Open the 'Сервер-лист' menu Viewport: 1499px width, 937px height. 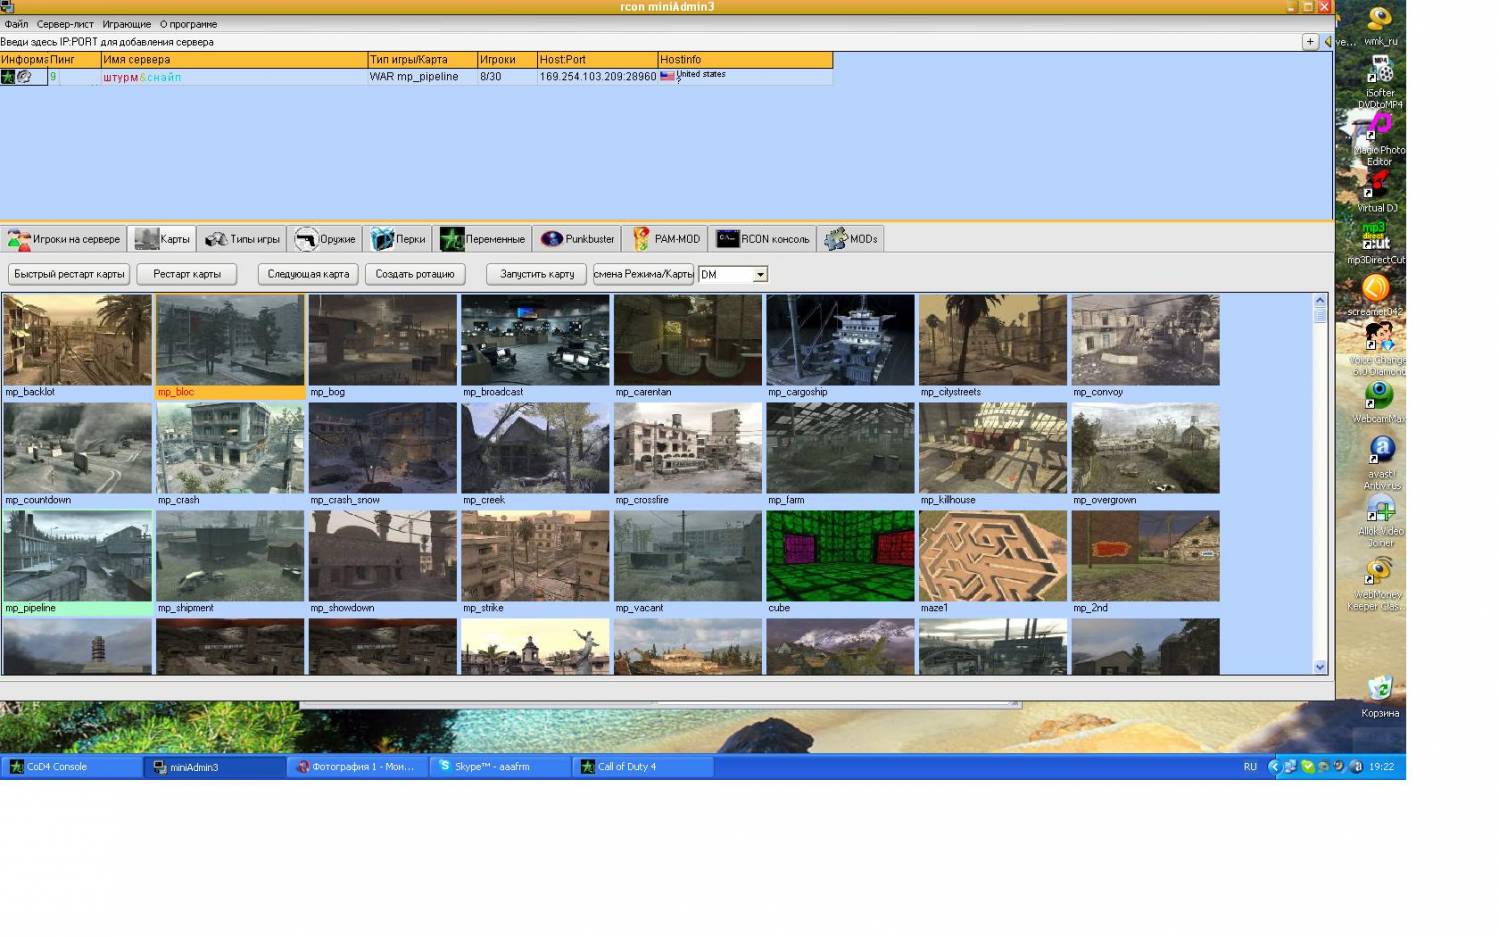tap(65, 24)
